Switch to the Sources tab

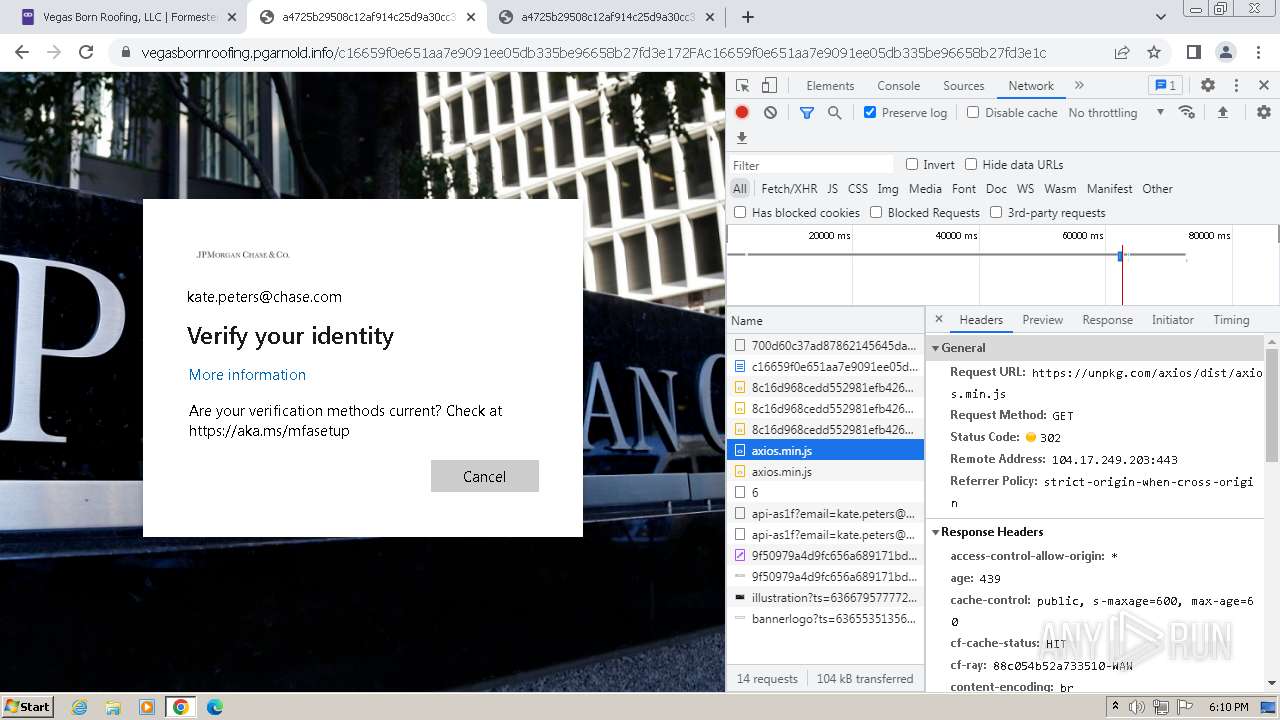point(964,86)
